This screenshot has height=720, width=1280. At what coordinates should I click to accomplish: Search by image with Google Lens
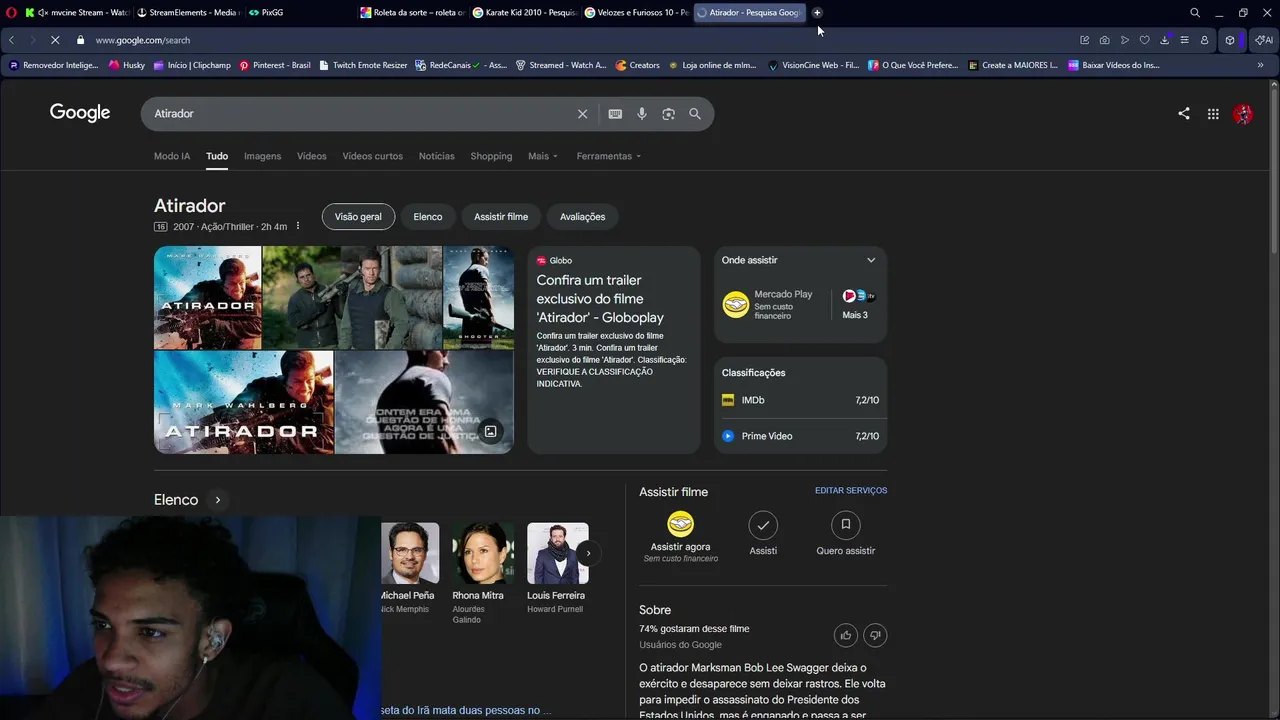click(x=668, y=114)
